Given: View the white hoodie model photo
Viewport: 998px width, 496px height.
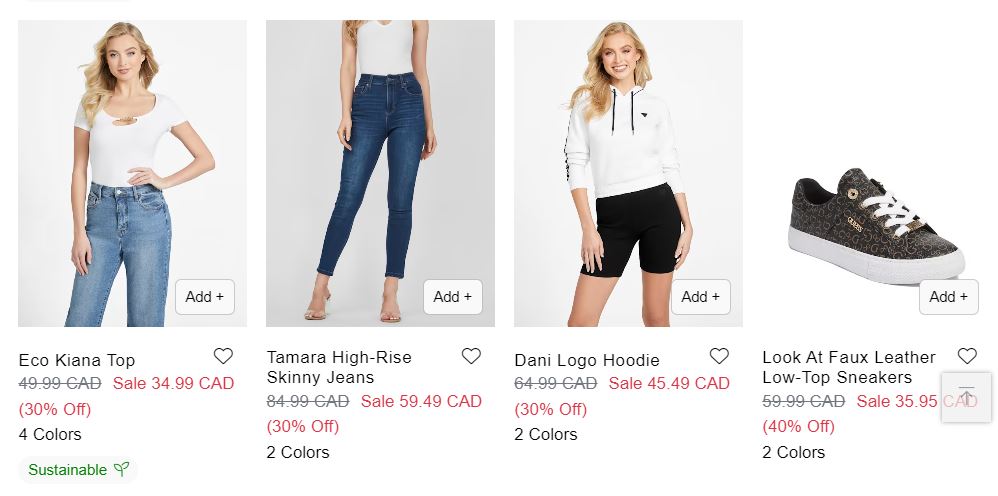Looking at the screenshot, I should pyautogui.click(x=628, y=173).
